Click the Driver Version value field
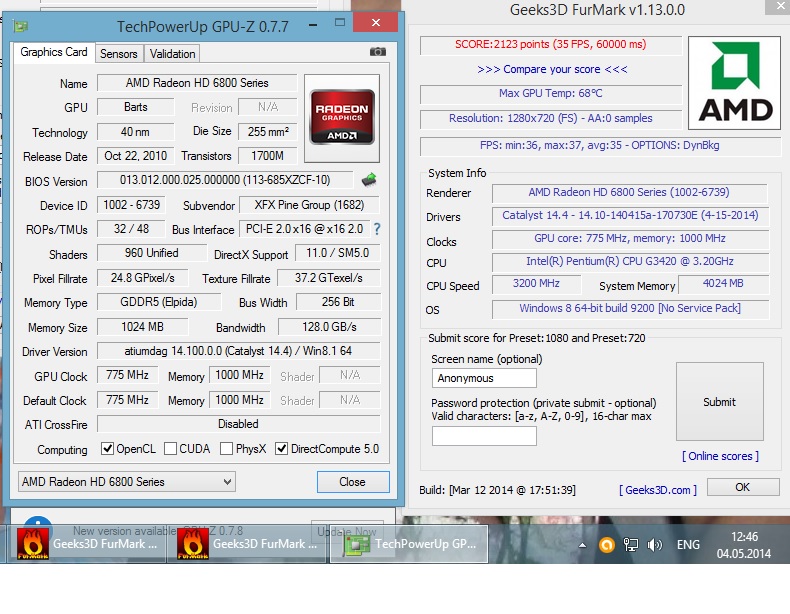790x614 pixels. pyautogui.click(x=238, y=351)
